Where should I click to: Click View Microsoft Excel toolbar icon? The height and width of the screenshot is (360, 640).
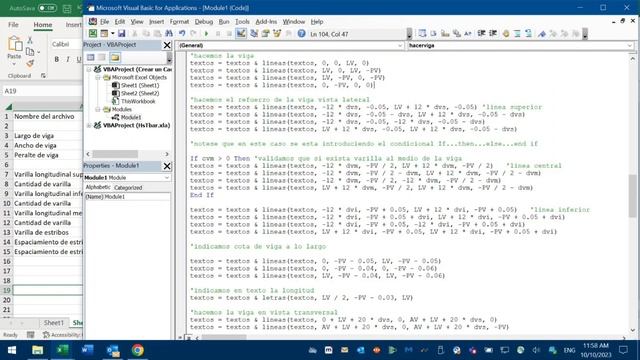[93, 33]
